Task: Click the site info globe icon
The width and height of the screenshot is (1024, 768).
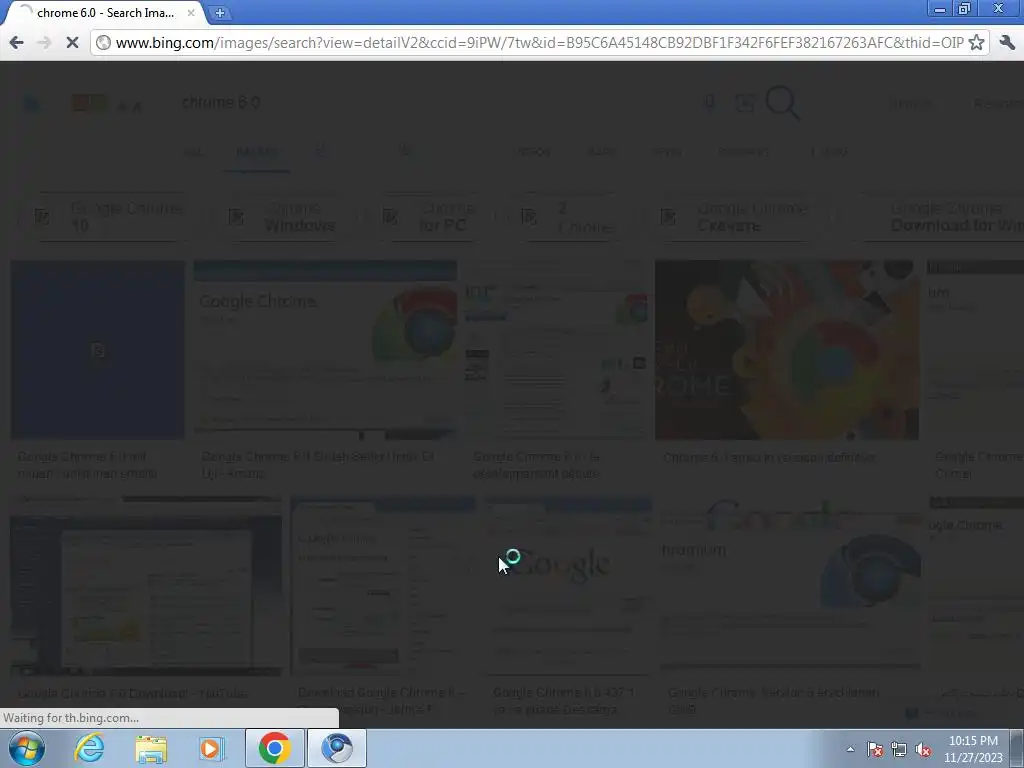Action: pyautogui.click(x=103, y=43)
